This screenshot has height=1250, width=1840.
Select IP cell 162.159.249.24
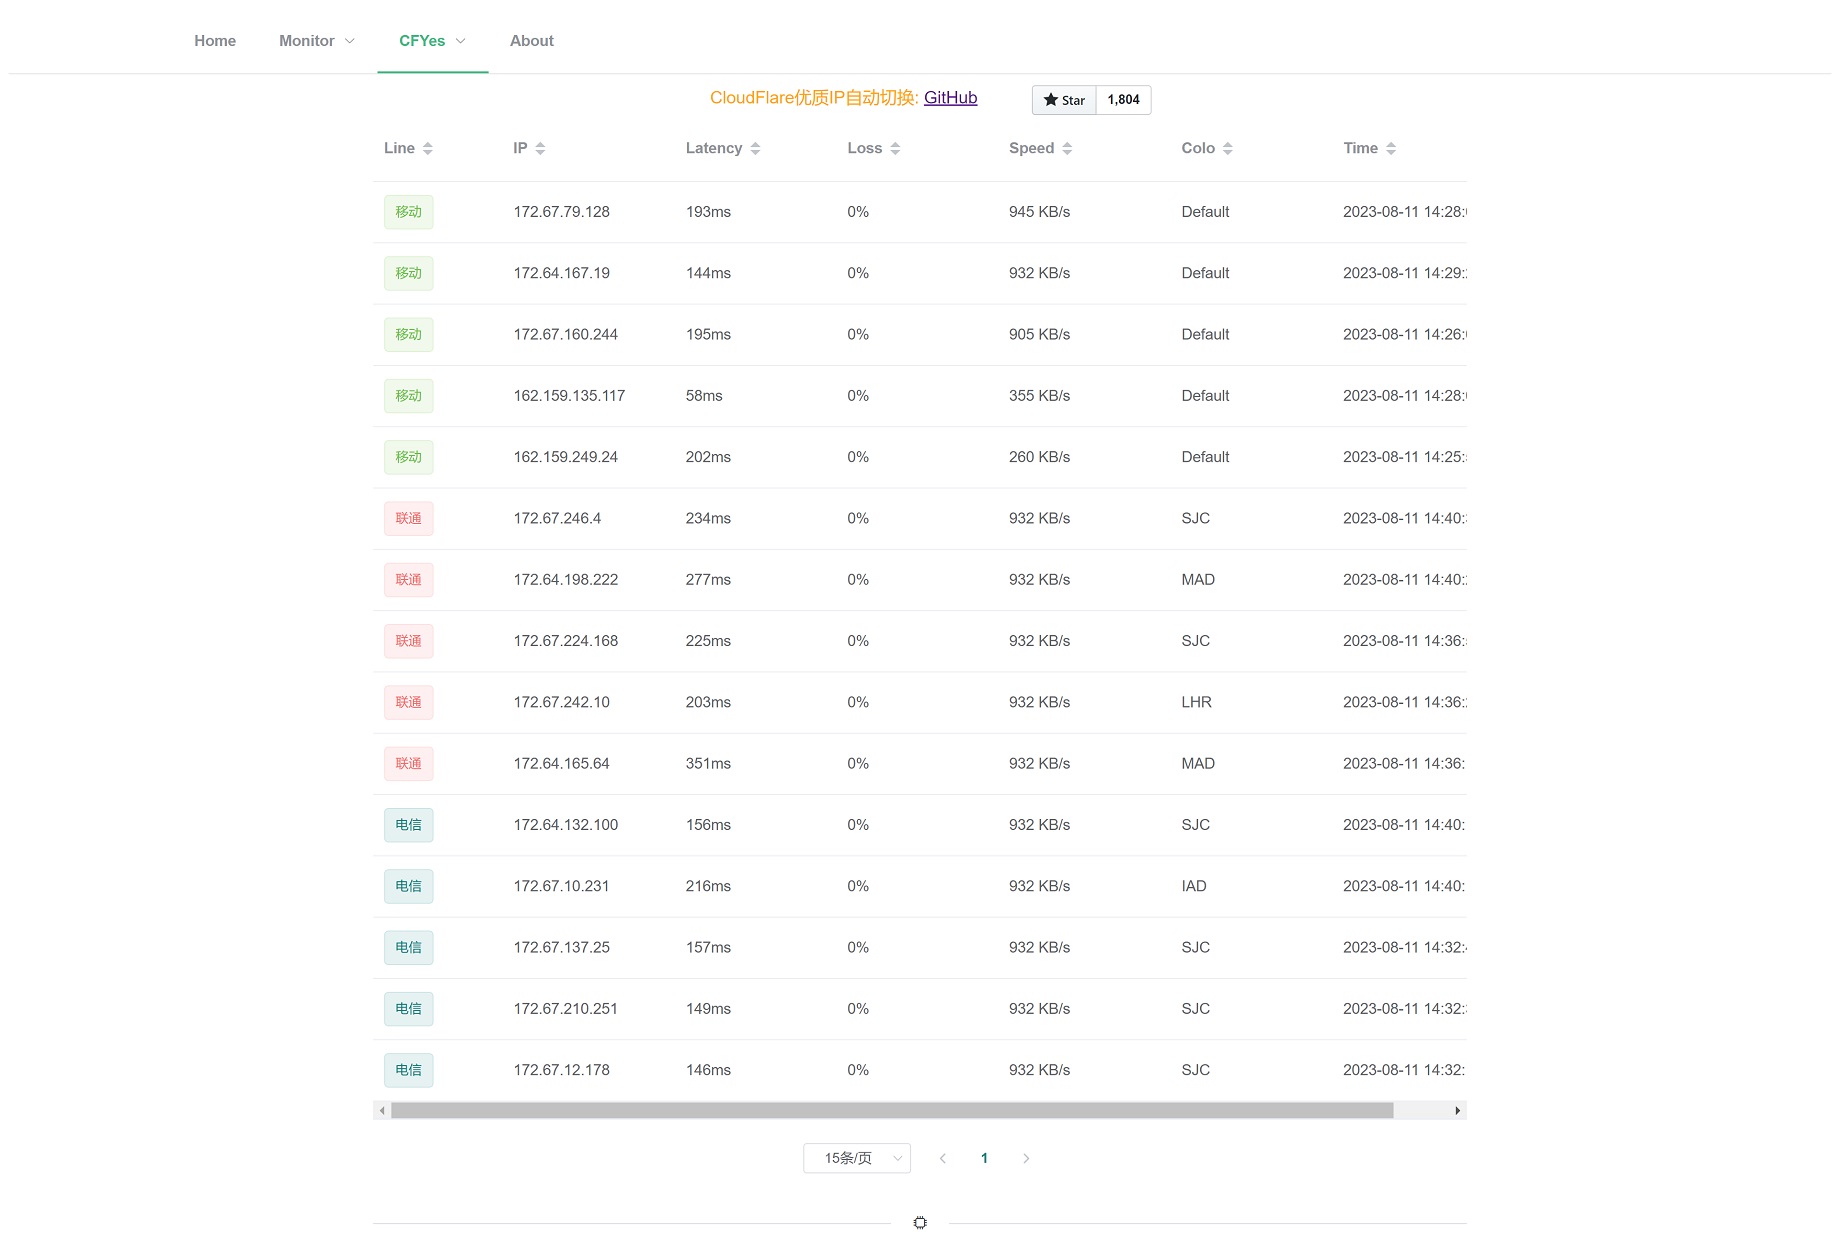coord(566,457)
